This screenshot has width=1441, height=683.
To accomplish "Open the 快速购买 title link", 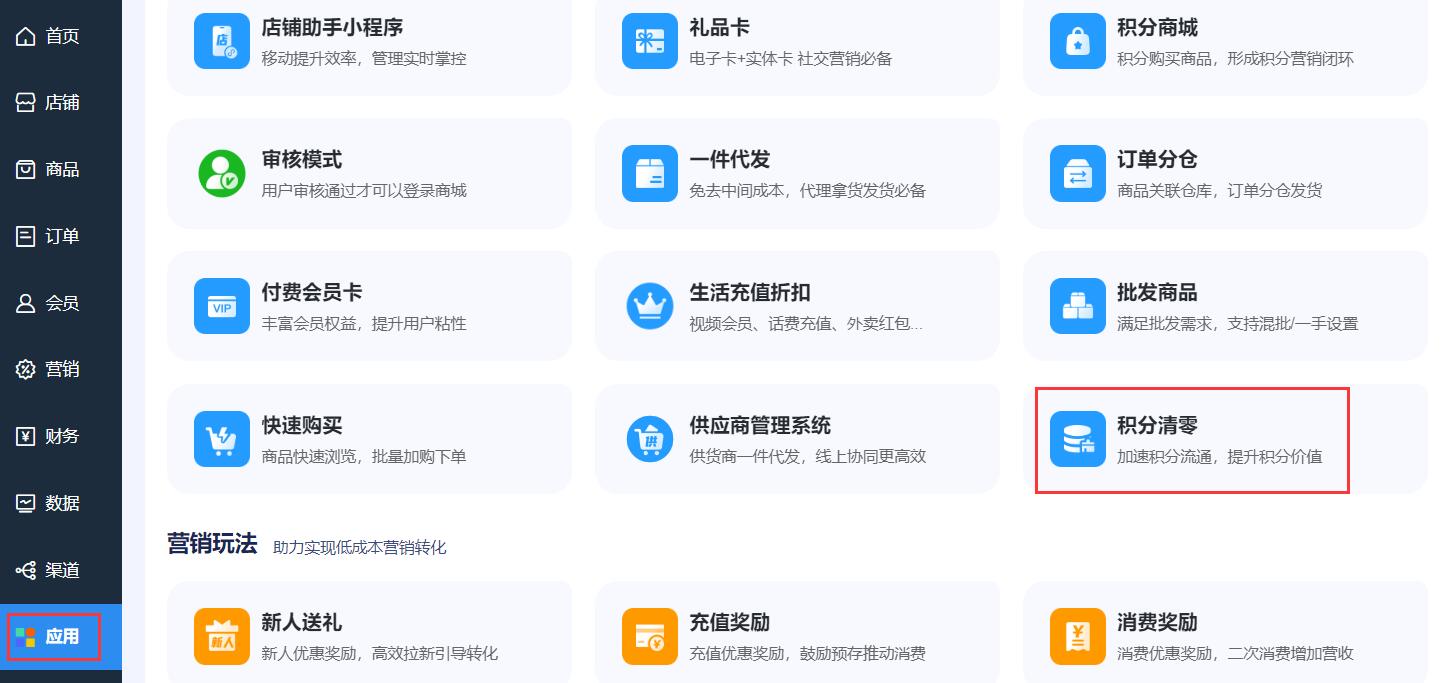I will (x=302, y=425).
